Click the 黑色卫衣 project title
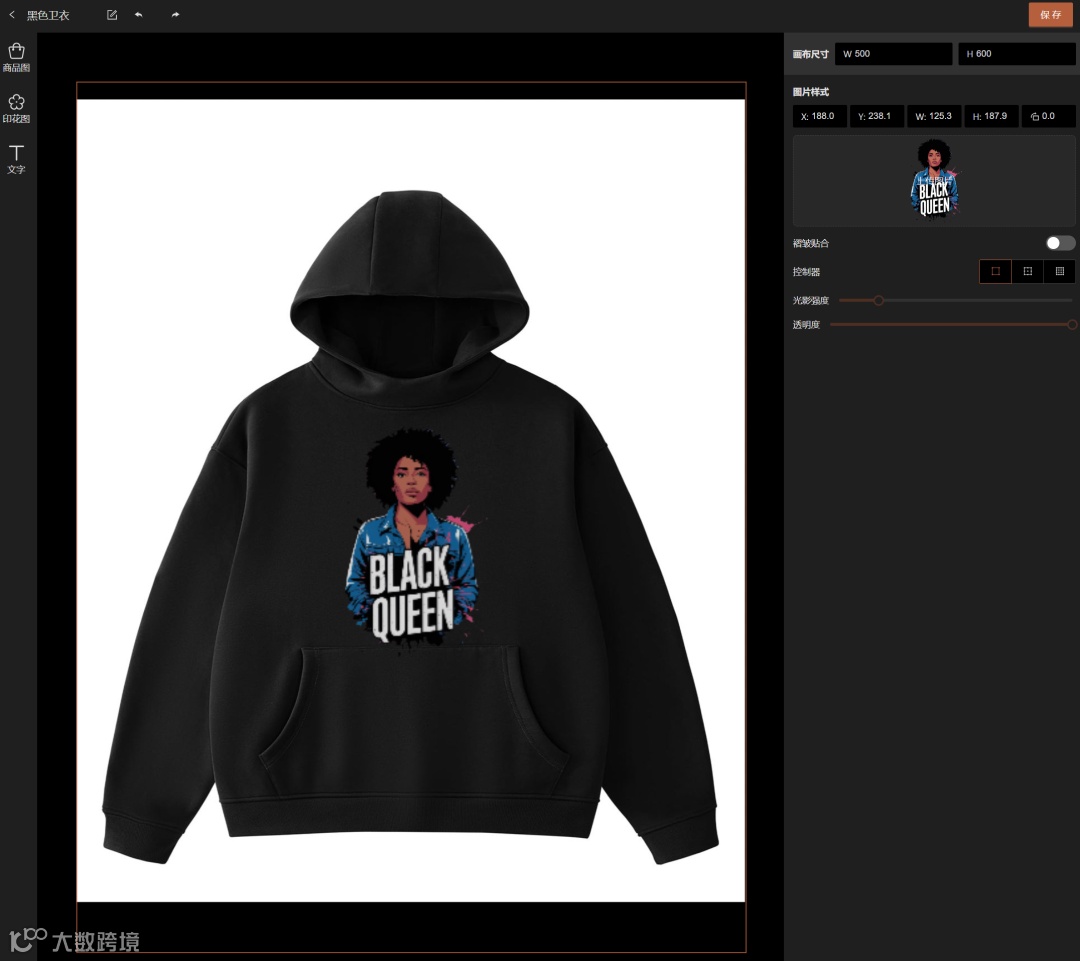The width and height of the screenshot is (1080, 961). (48, 15)
